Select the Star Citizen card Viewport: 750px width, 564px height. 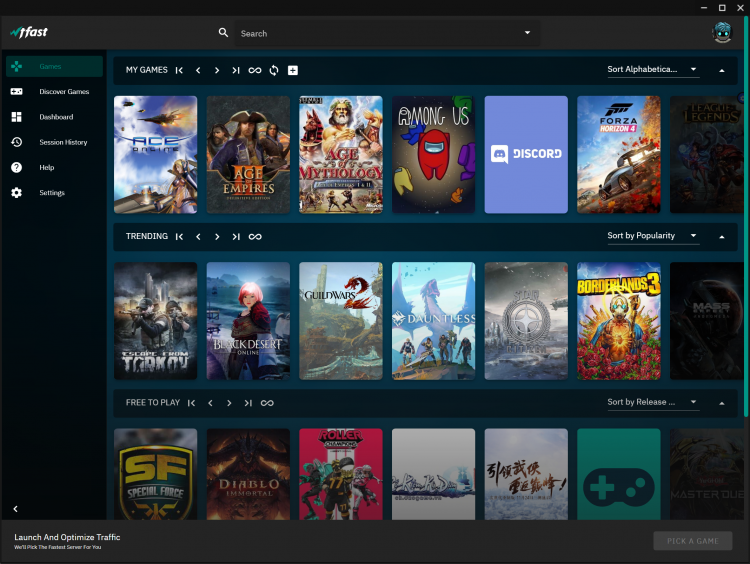[x=526, y=321]
